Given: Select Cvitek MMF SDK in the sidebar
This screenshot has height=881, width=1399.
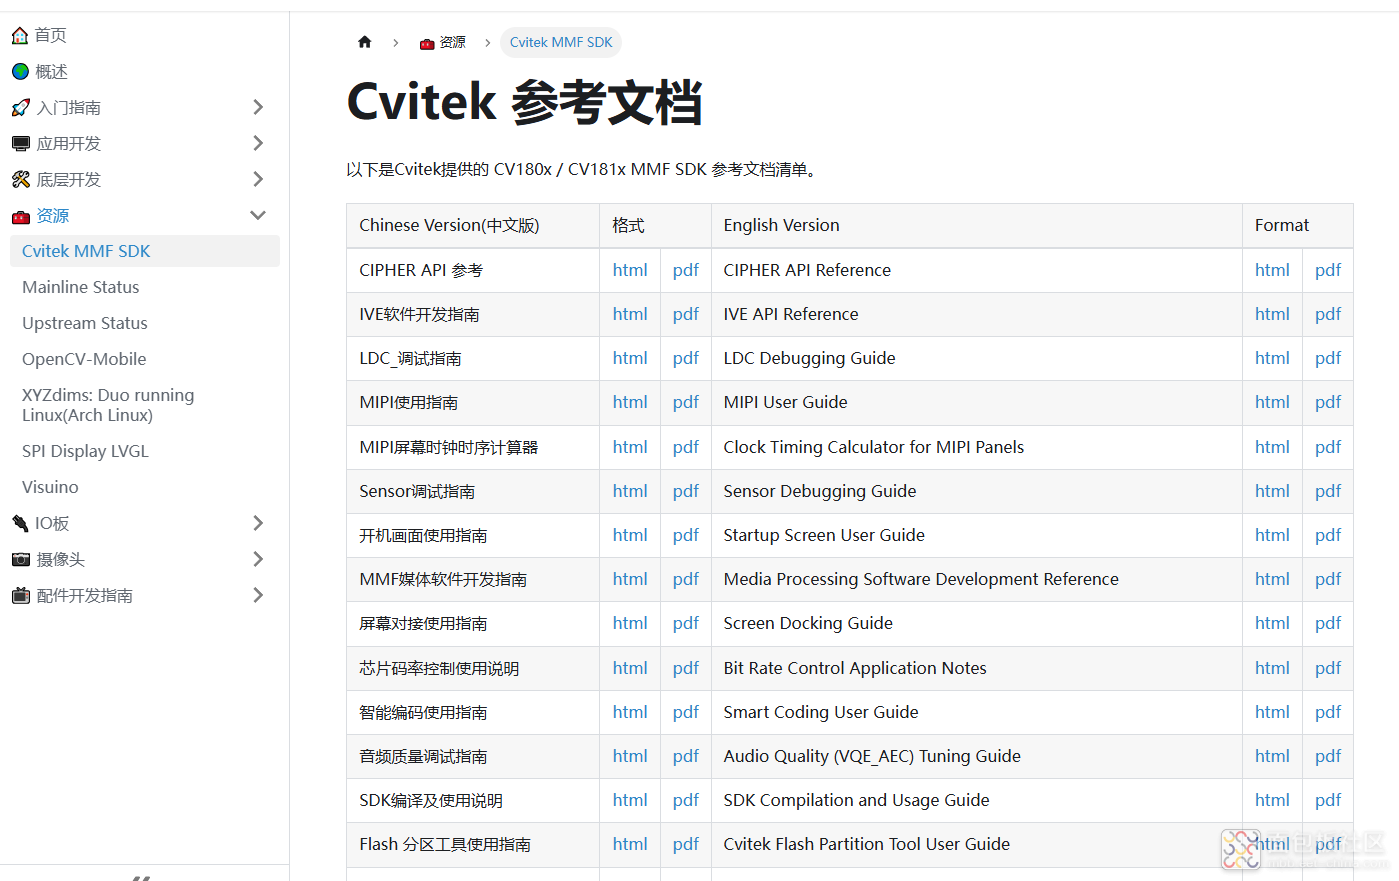Looking at the screenshot, I should click(x=145, y=251).
